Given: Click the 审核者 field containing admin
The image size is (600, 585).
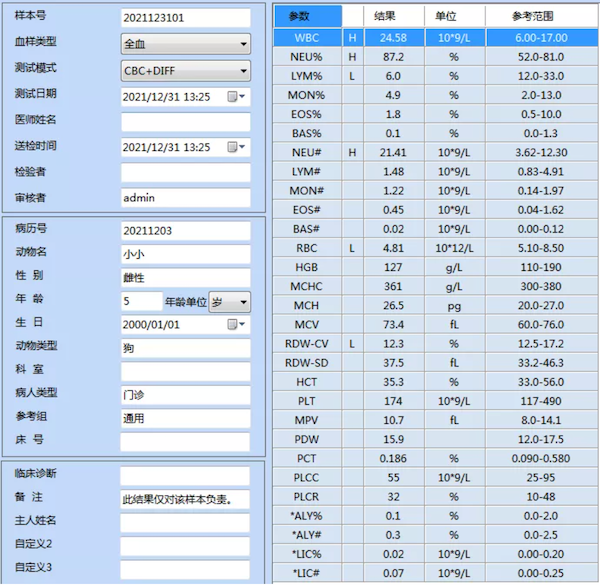Looking at the screenshot, I should pos(186,197).
